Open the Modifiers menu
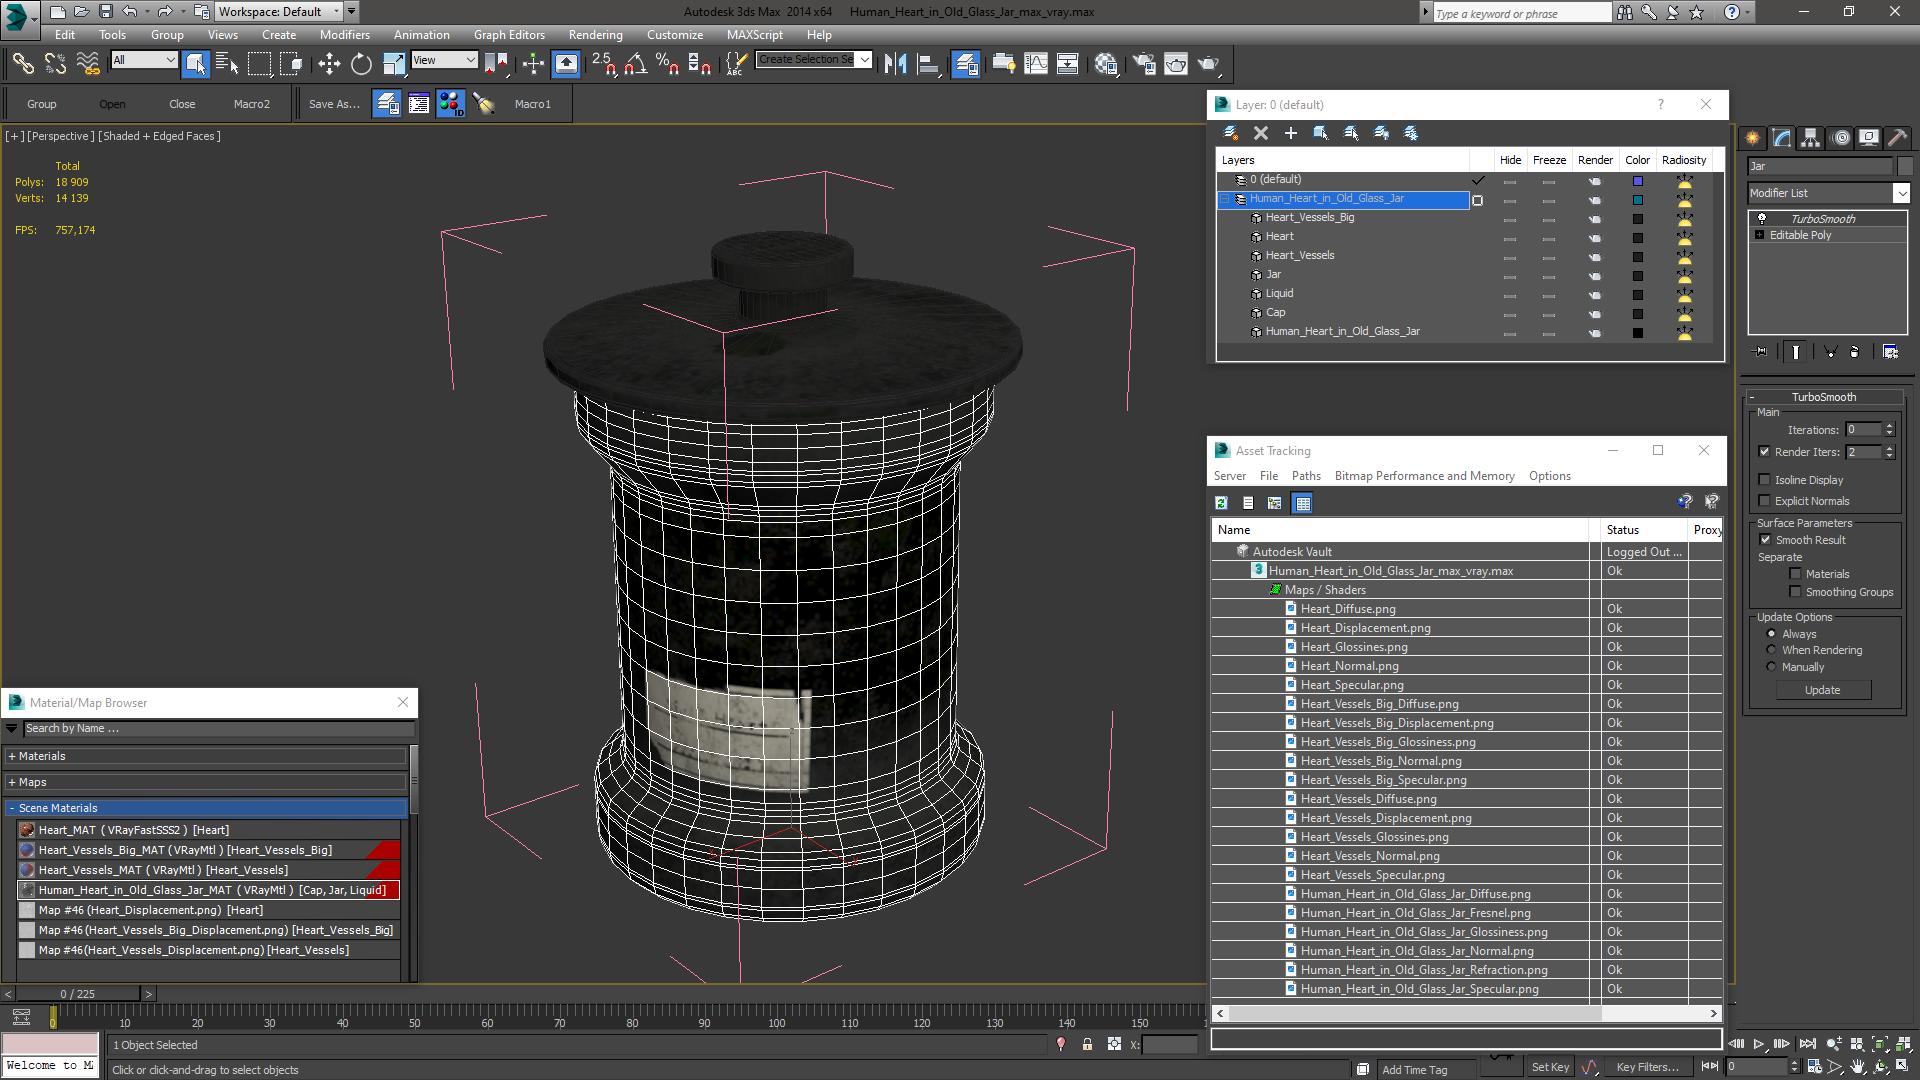The width and height of the screenshot is (1920, 1080). coord(345,35)
